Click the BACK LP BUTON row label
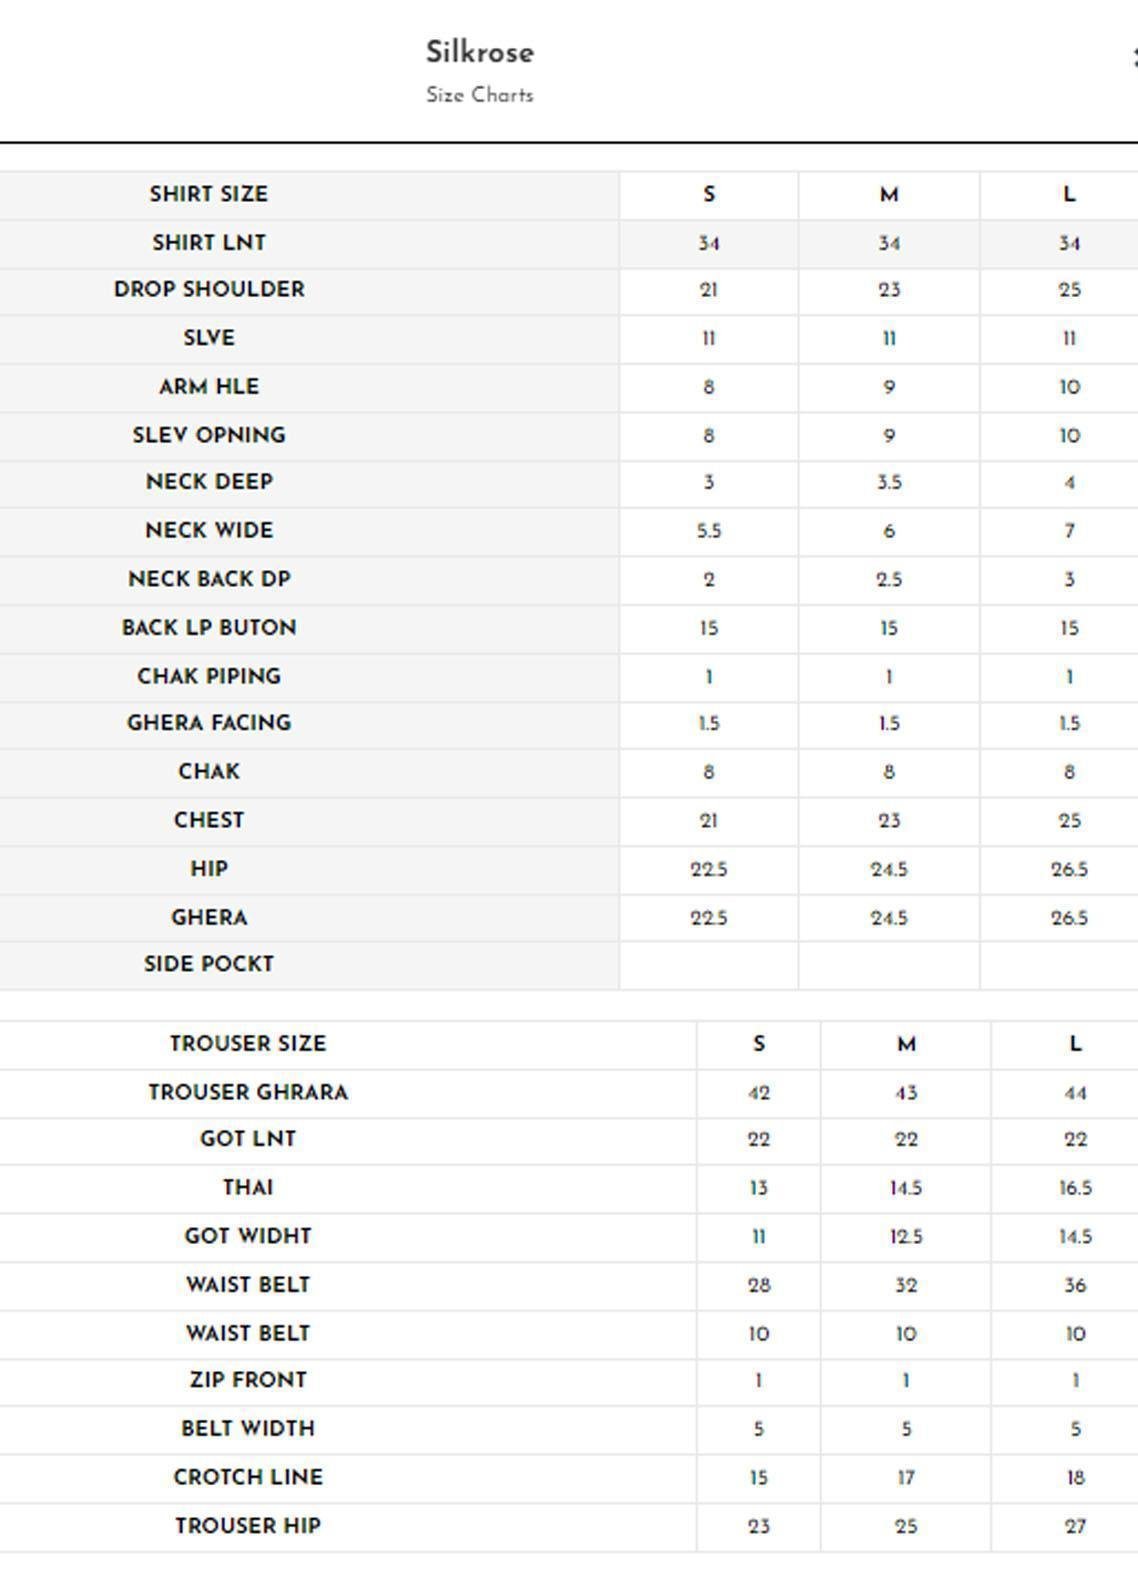The width and height of the screenshot is (1138, 1584). pyautogui.click(x=209, y=628)
